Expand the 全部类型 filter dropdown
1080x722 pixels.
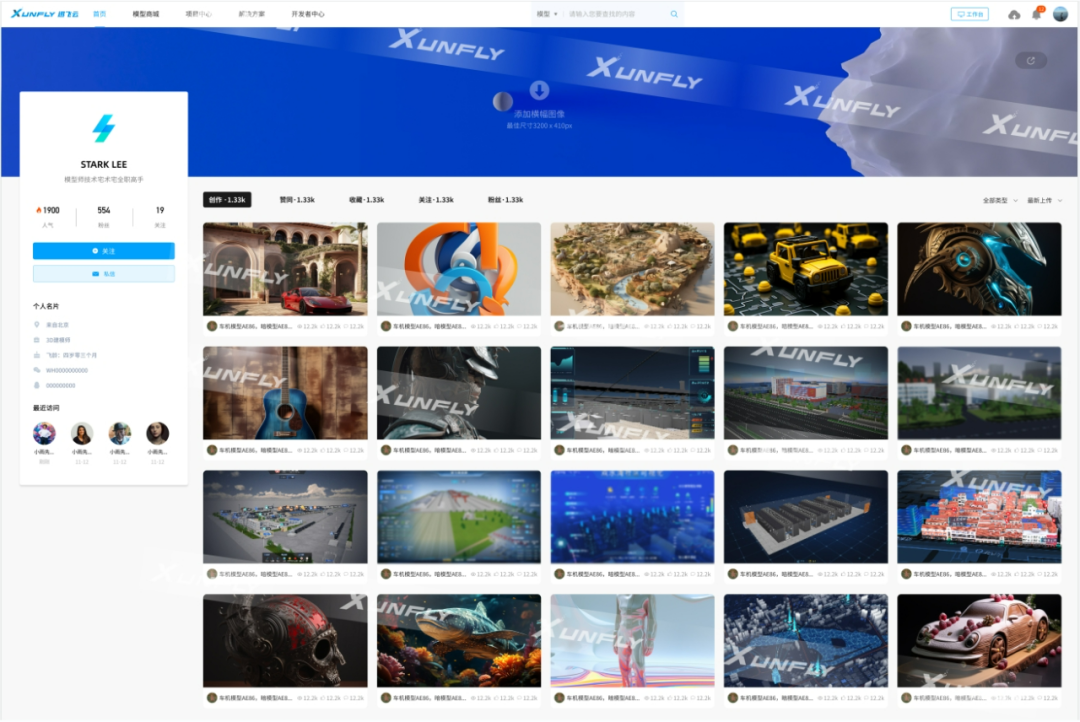[1000, 200]
